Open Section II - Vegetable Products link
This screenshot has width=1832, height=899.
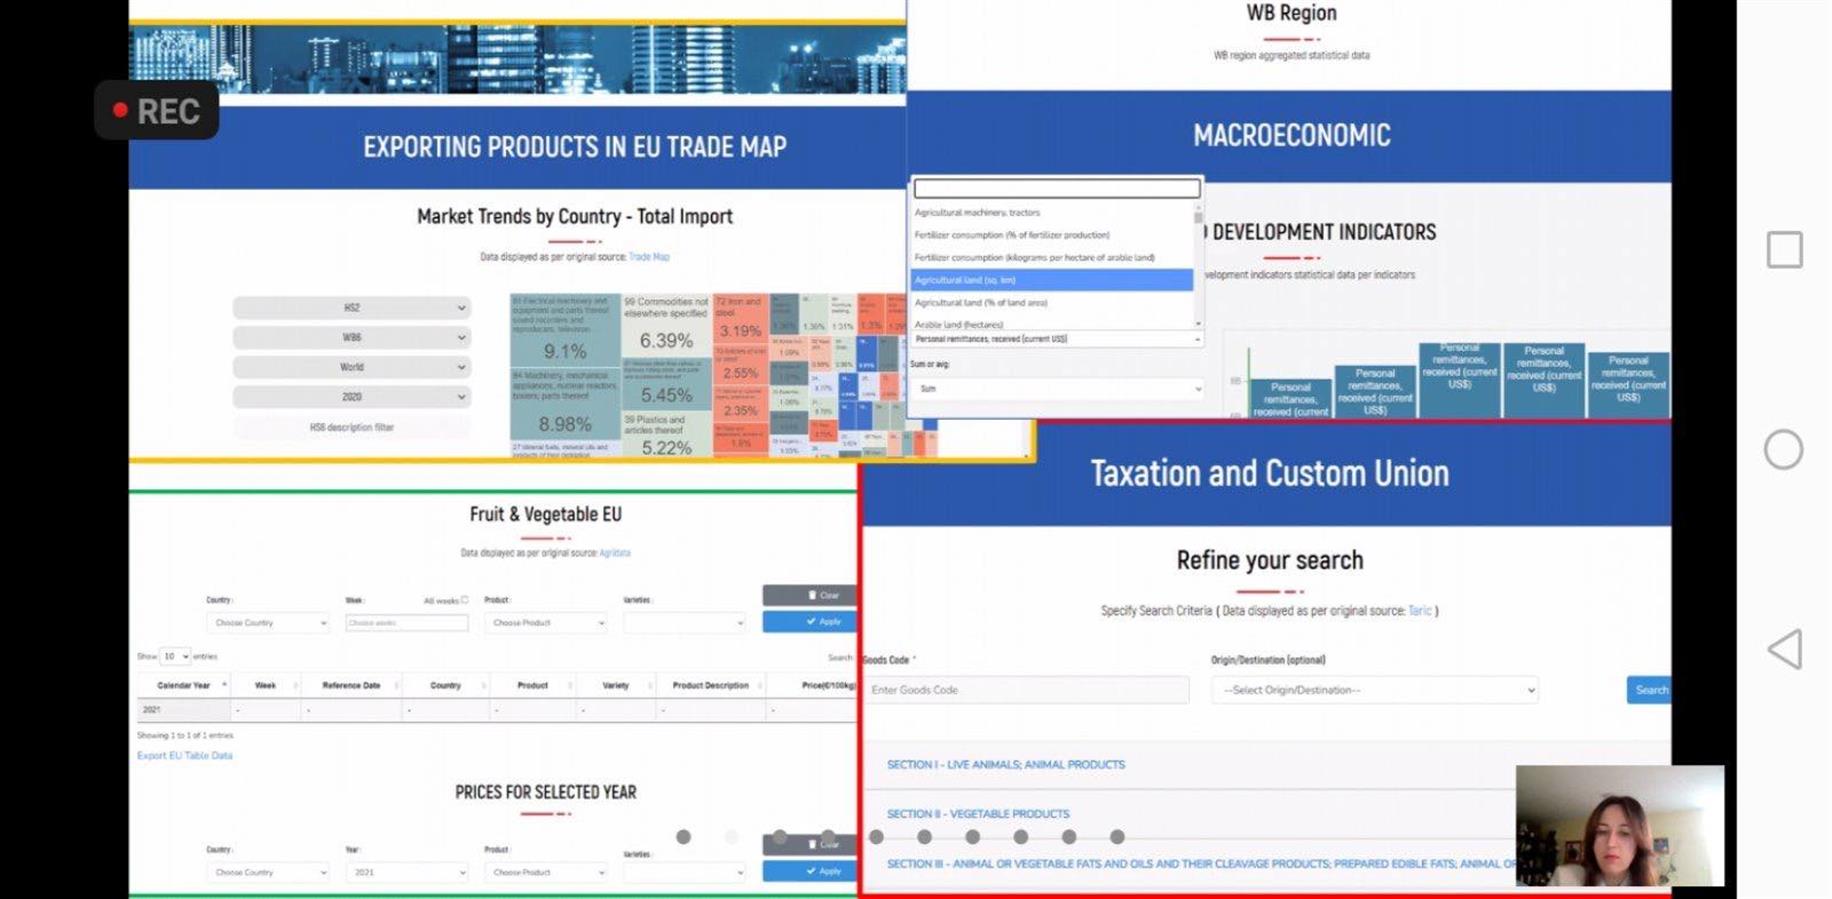(978, 814)
